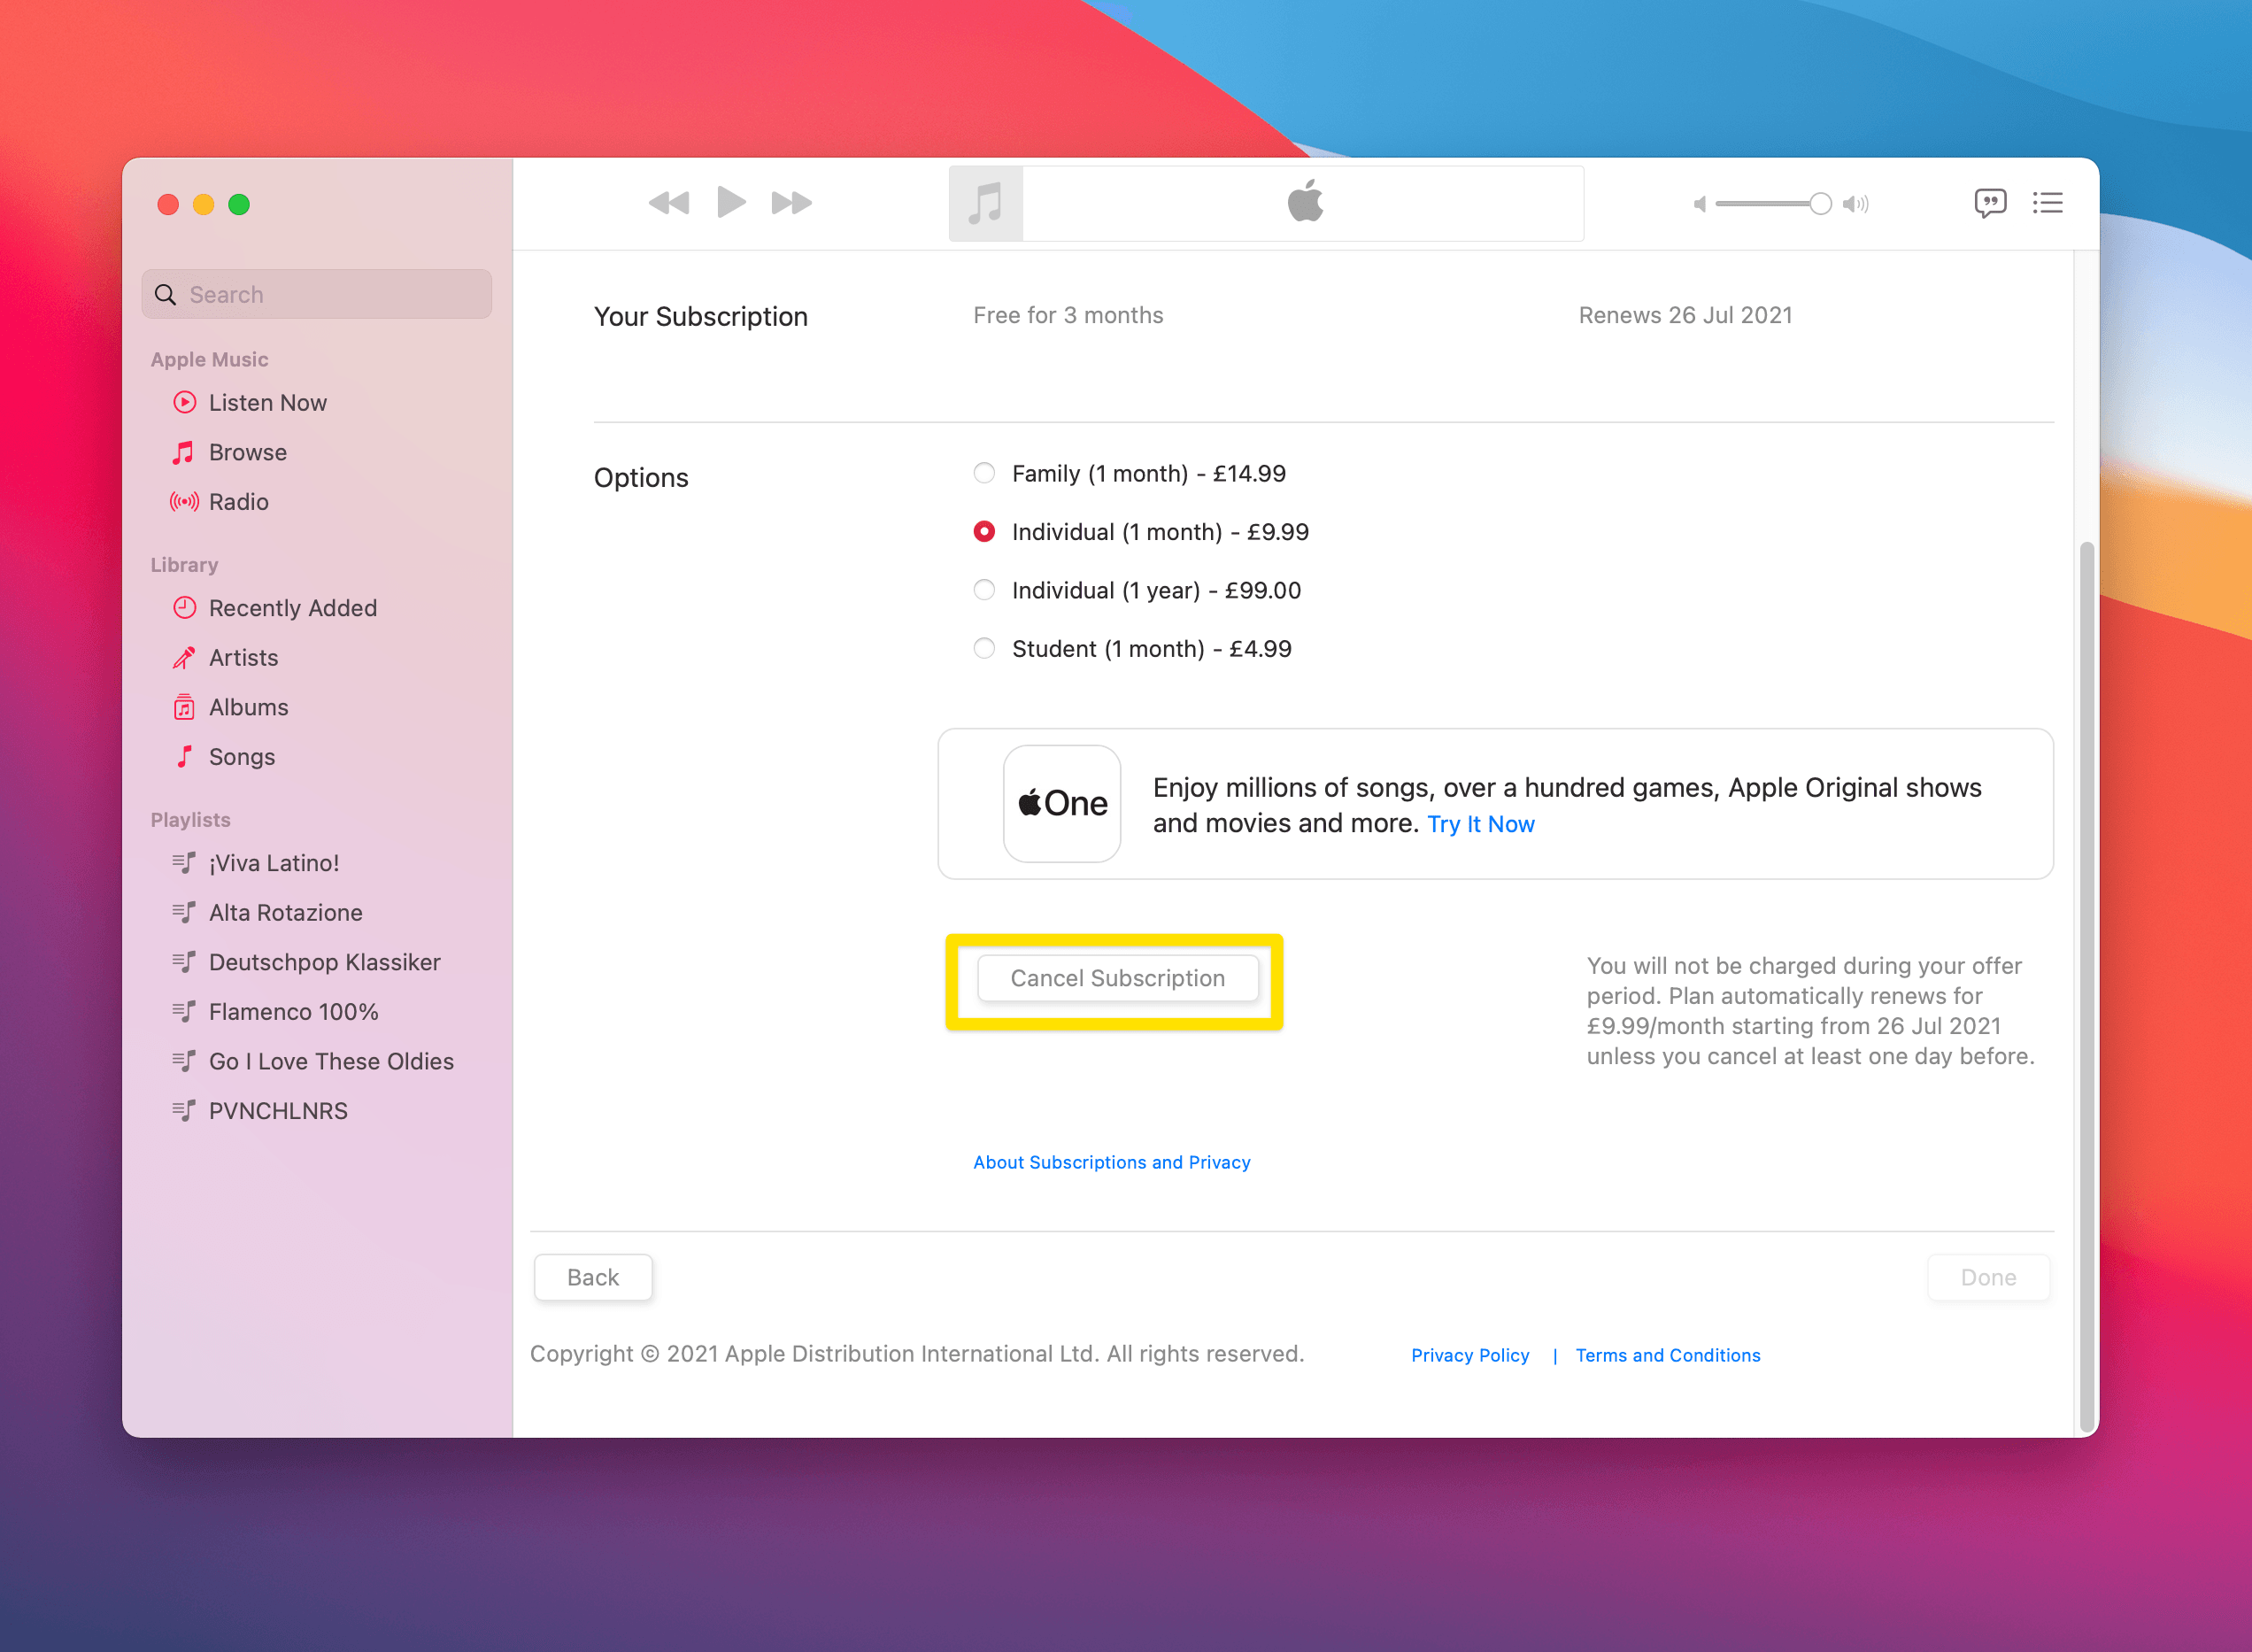Click the ¡Viva Latino! playlist icon
This screenshot has height=1652, width=2252.
coord(184,863)
